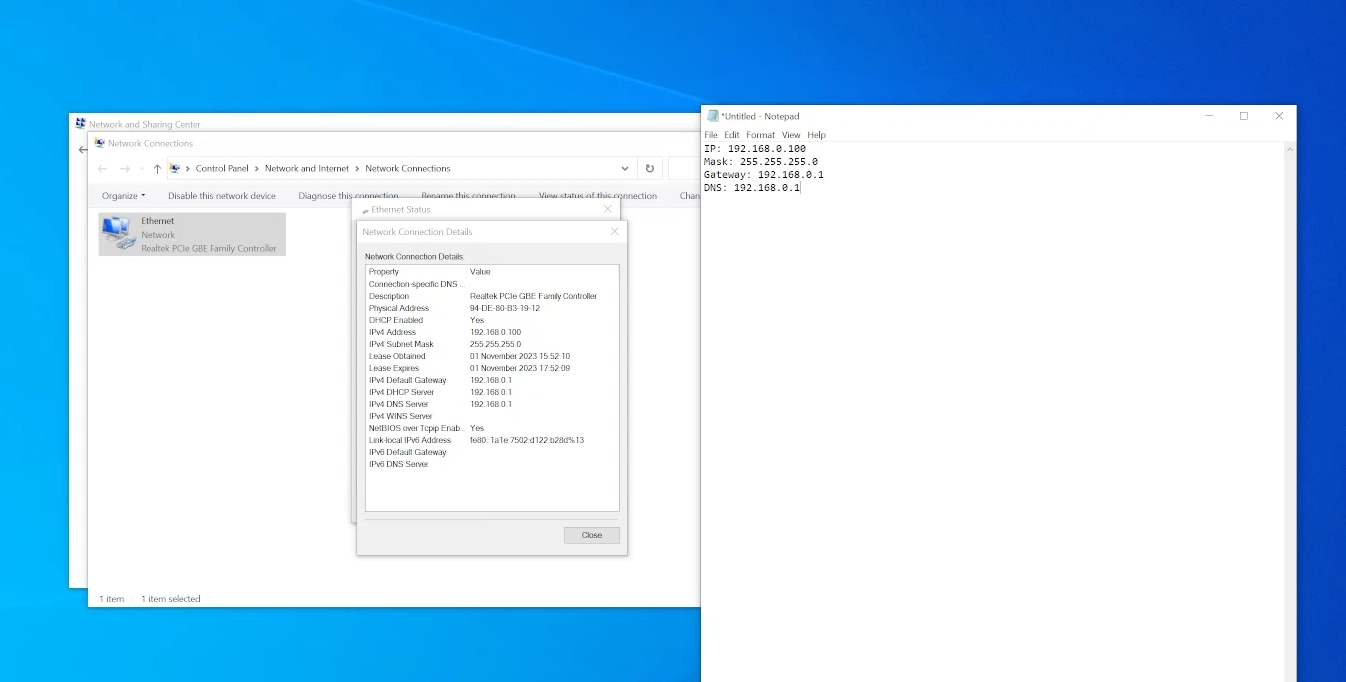Refresh the Network Connections window
1346x682 pixels.
click(x=650, y=169)
